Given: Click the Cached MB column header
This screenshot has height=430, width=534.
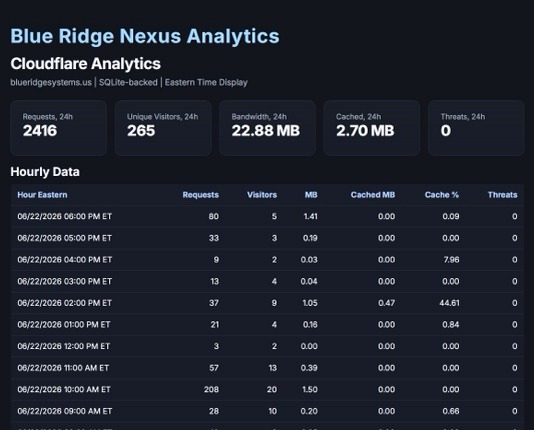Looking at the screenshot, I should (x=373, y=195).
